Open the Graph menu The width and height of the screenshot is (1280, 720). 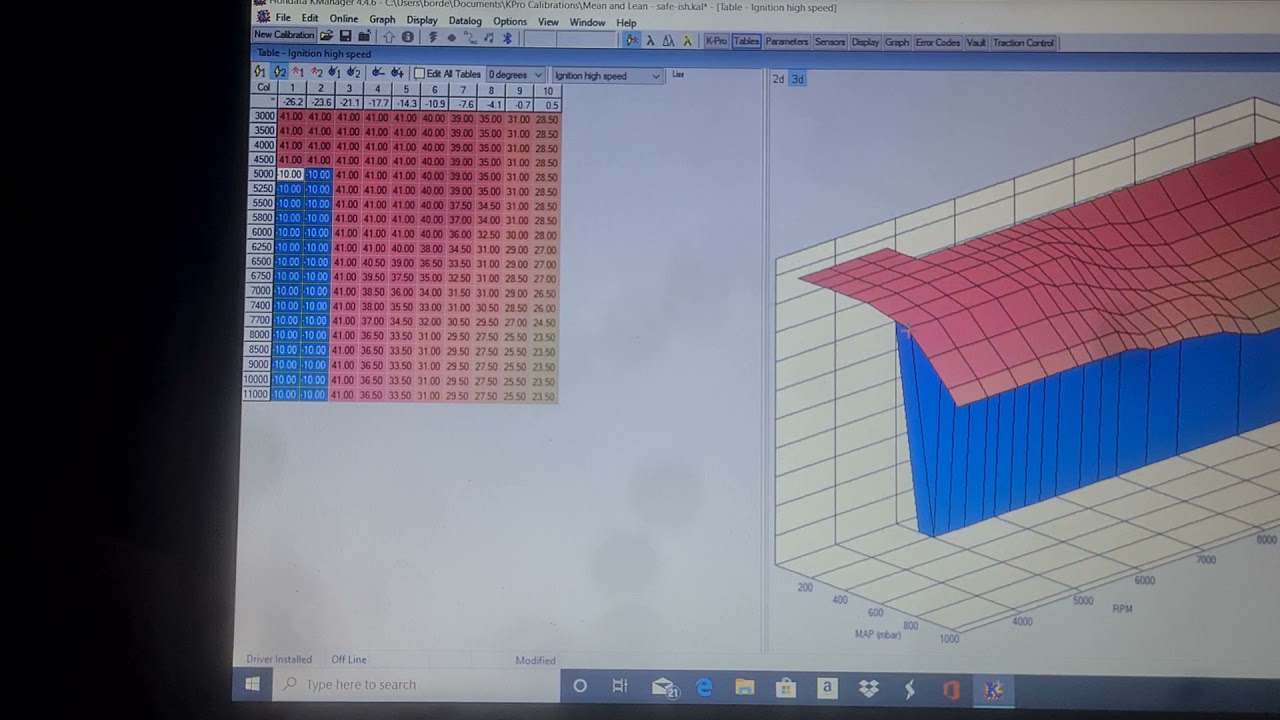click(382, 19)
